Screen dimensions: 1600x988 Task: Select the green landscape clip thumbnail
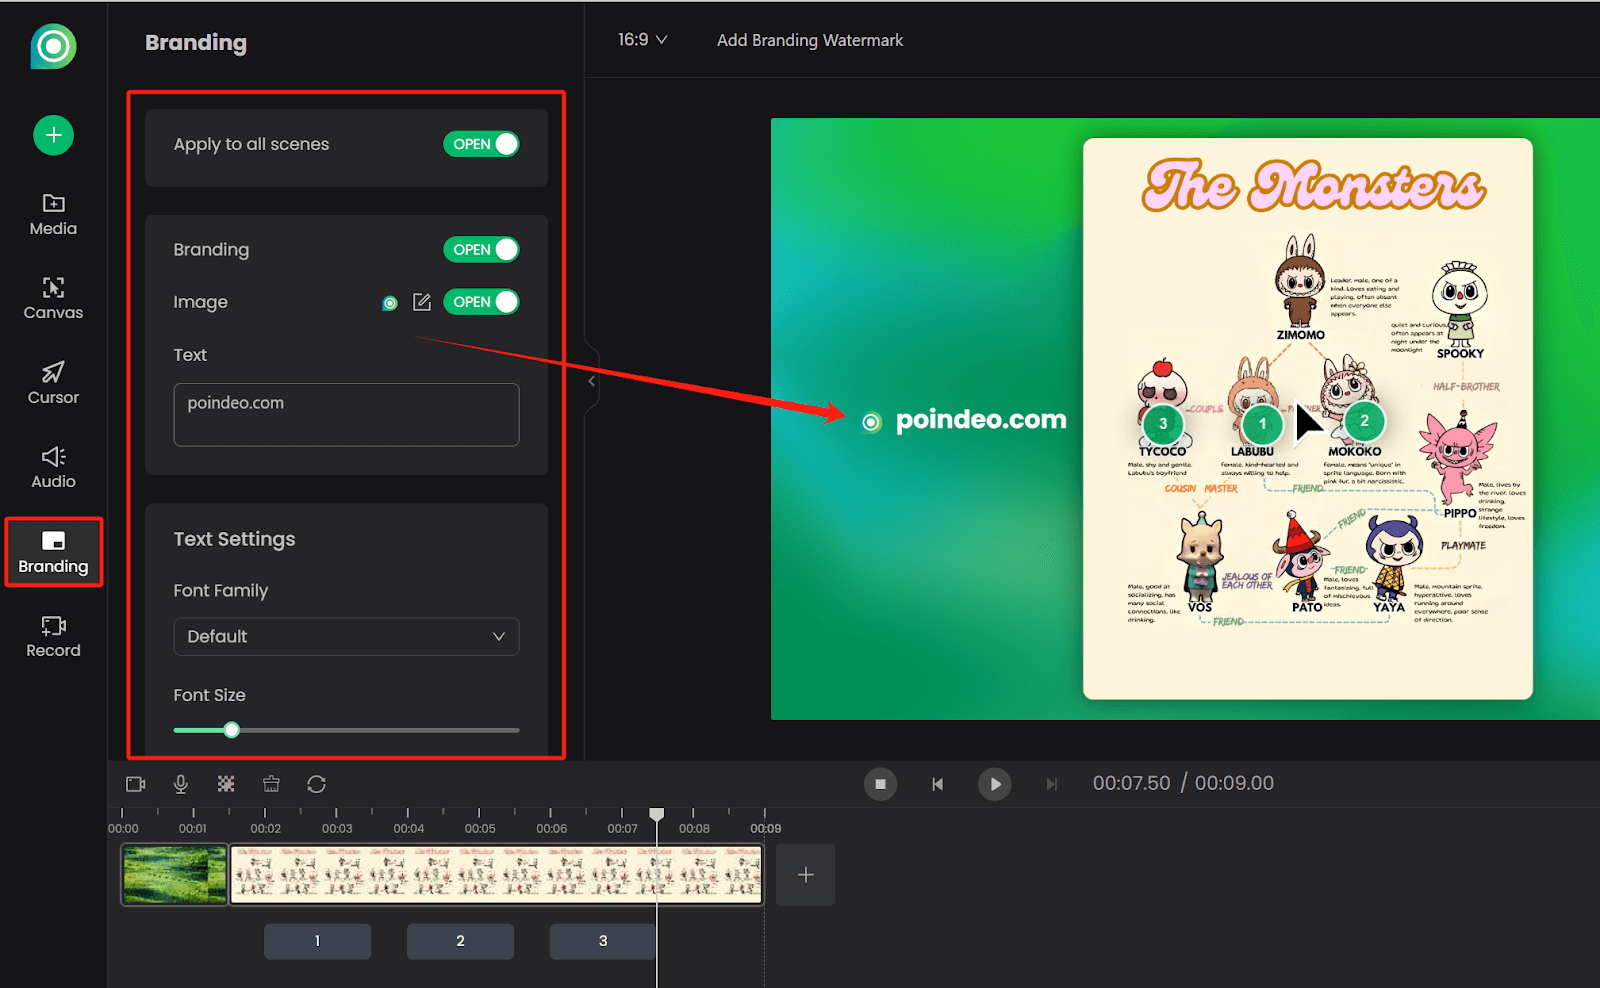pyautogui.click(x=175, y=875)
